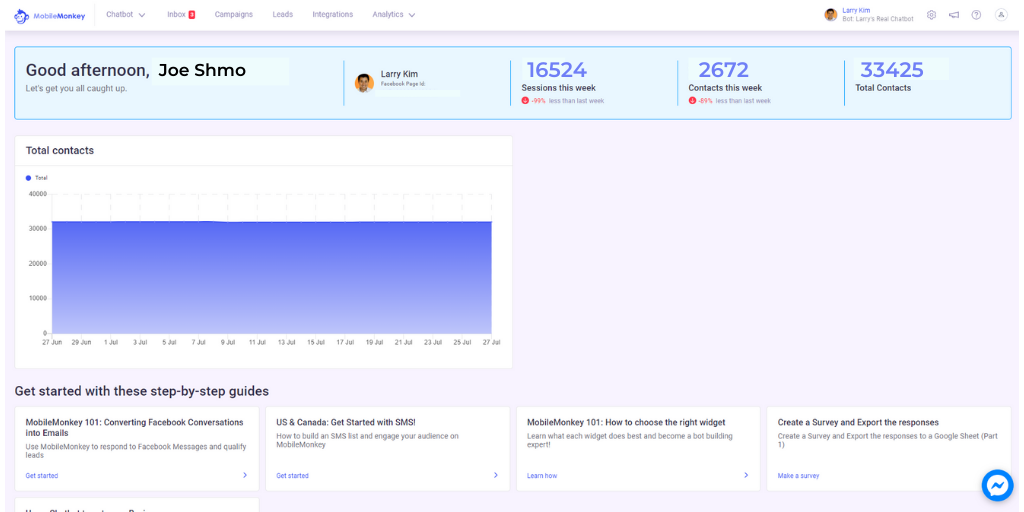Click the 17 Jul axis label
Image resolution: width=1024 pixels, height=512 pixels.
pos(344,342)
